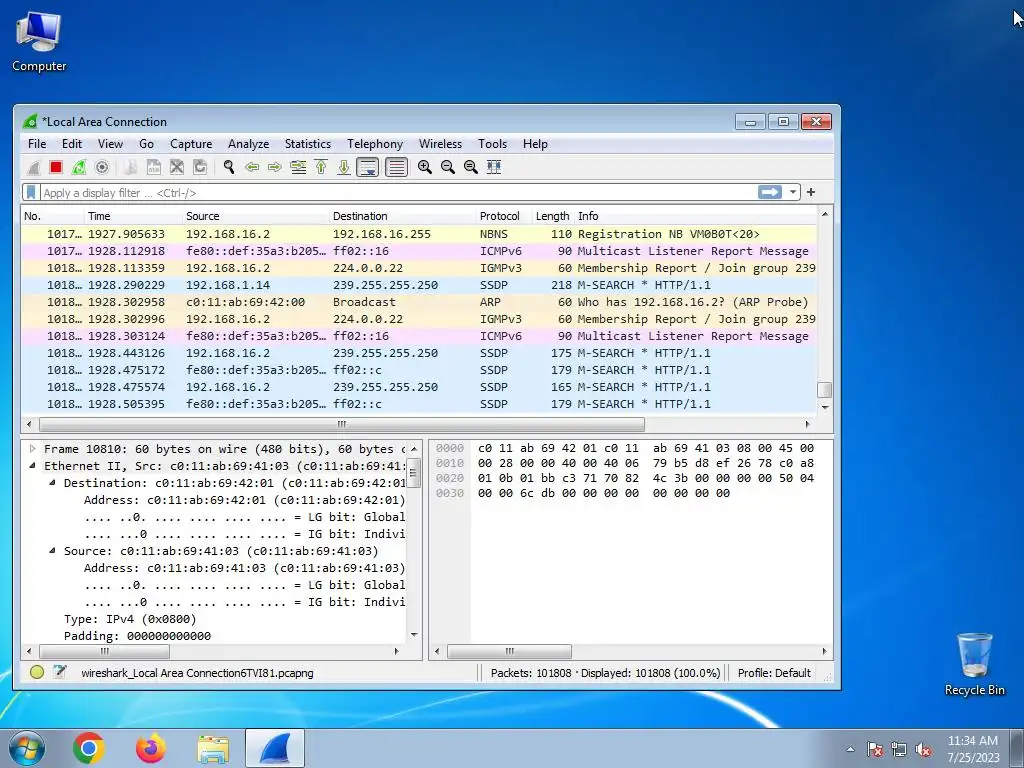Click the Profile: Default status text

(774, 673)
